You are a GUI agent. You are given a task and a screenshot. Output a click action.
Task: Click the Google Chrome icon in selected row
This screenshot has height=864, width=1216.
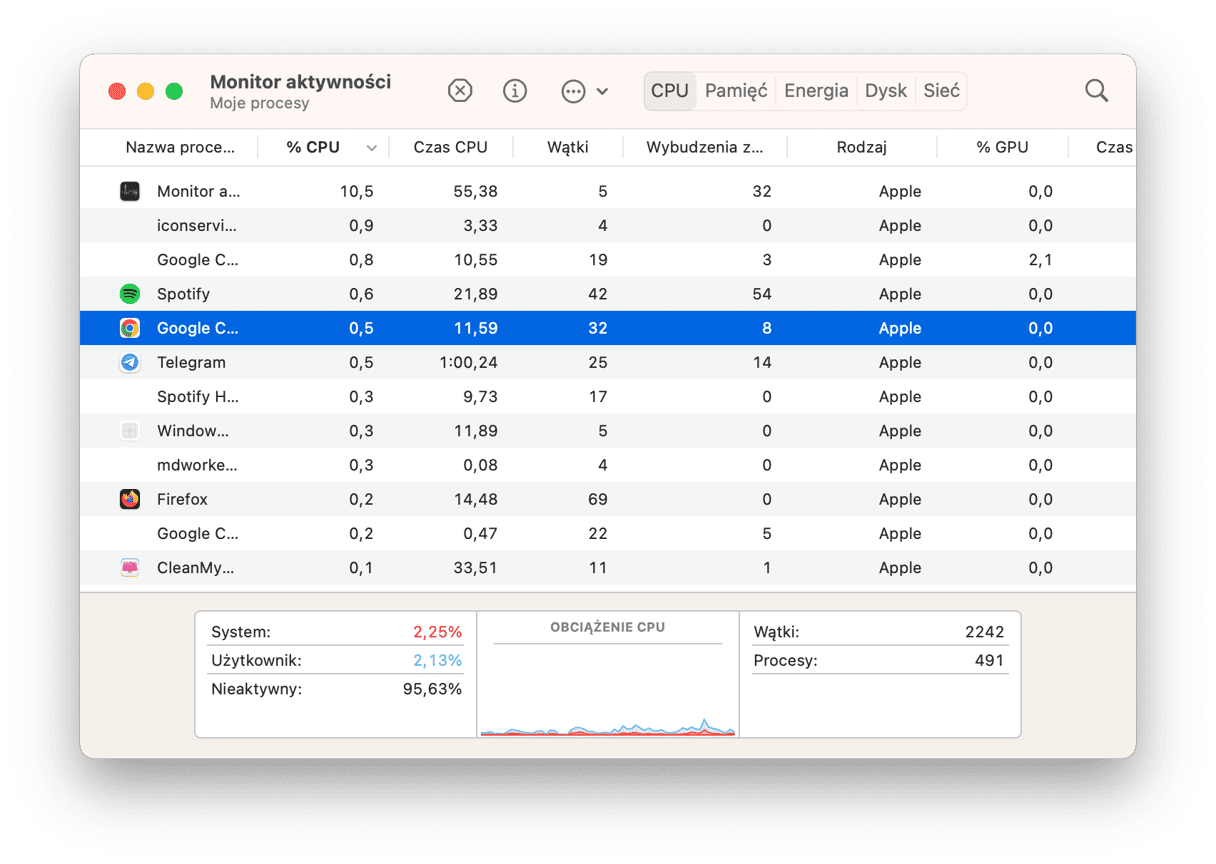pos(130,328)
